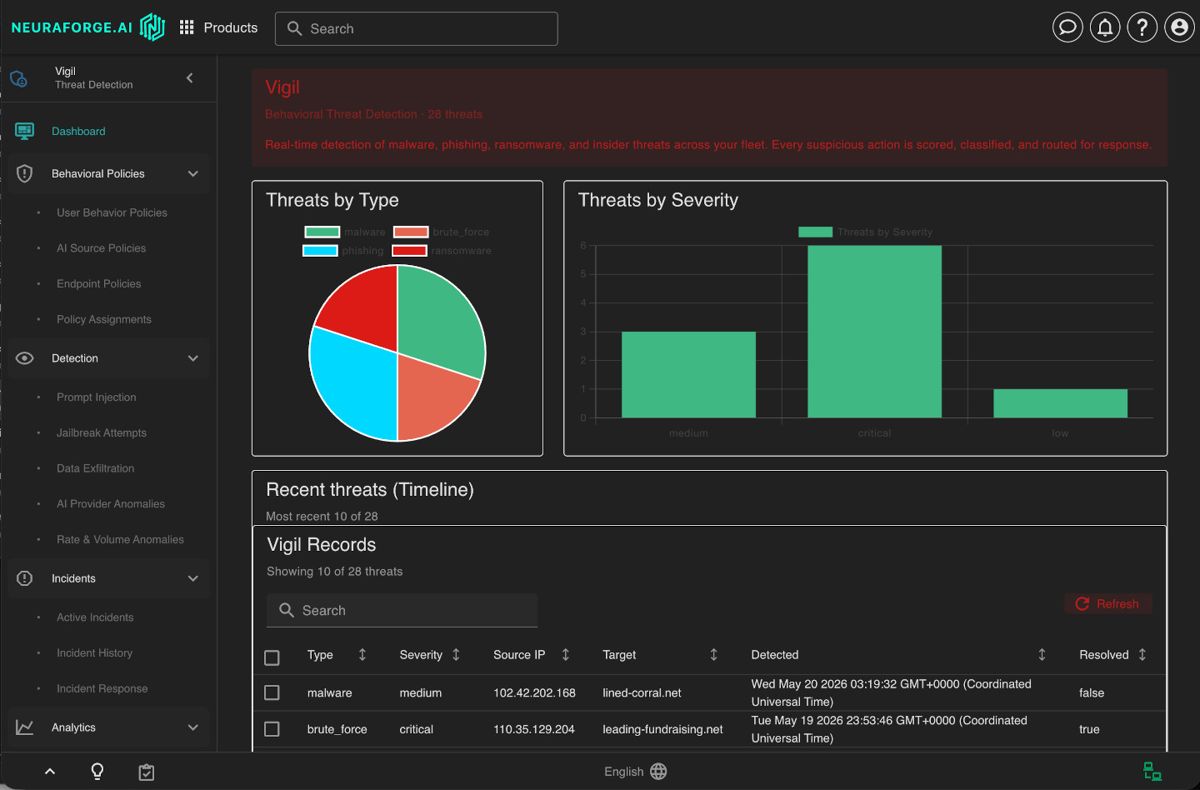Sort by Type column arrows

[362, 655]
